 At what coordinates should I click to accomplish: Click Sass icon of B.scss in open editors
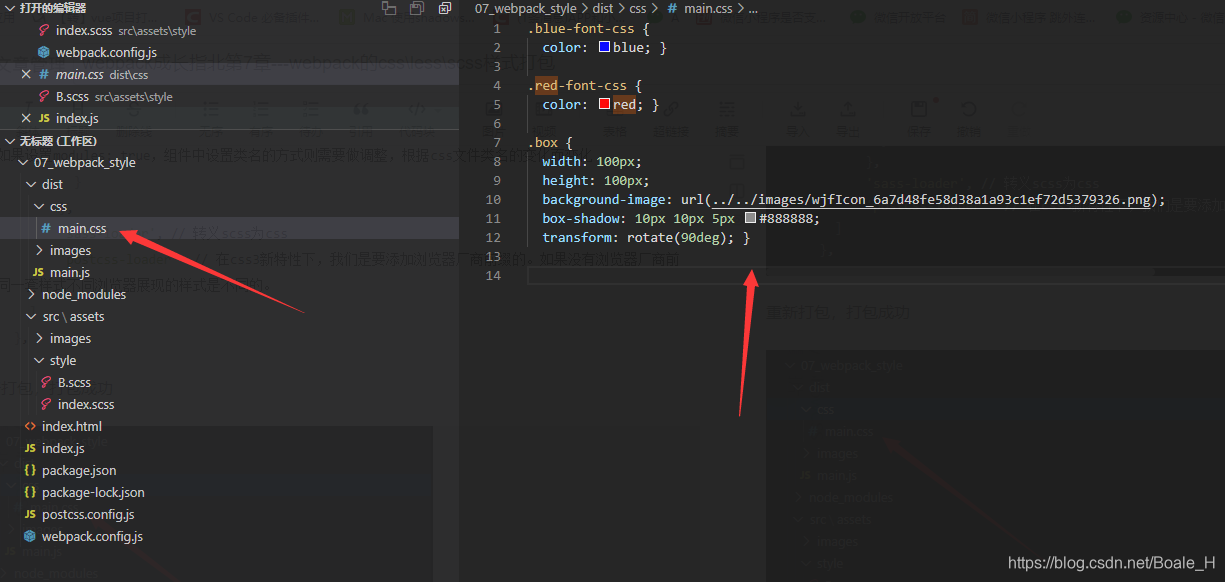44,97
